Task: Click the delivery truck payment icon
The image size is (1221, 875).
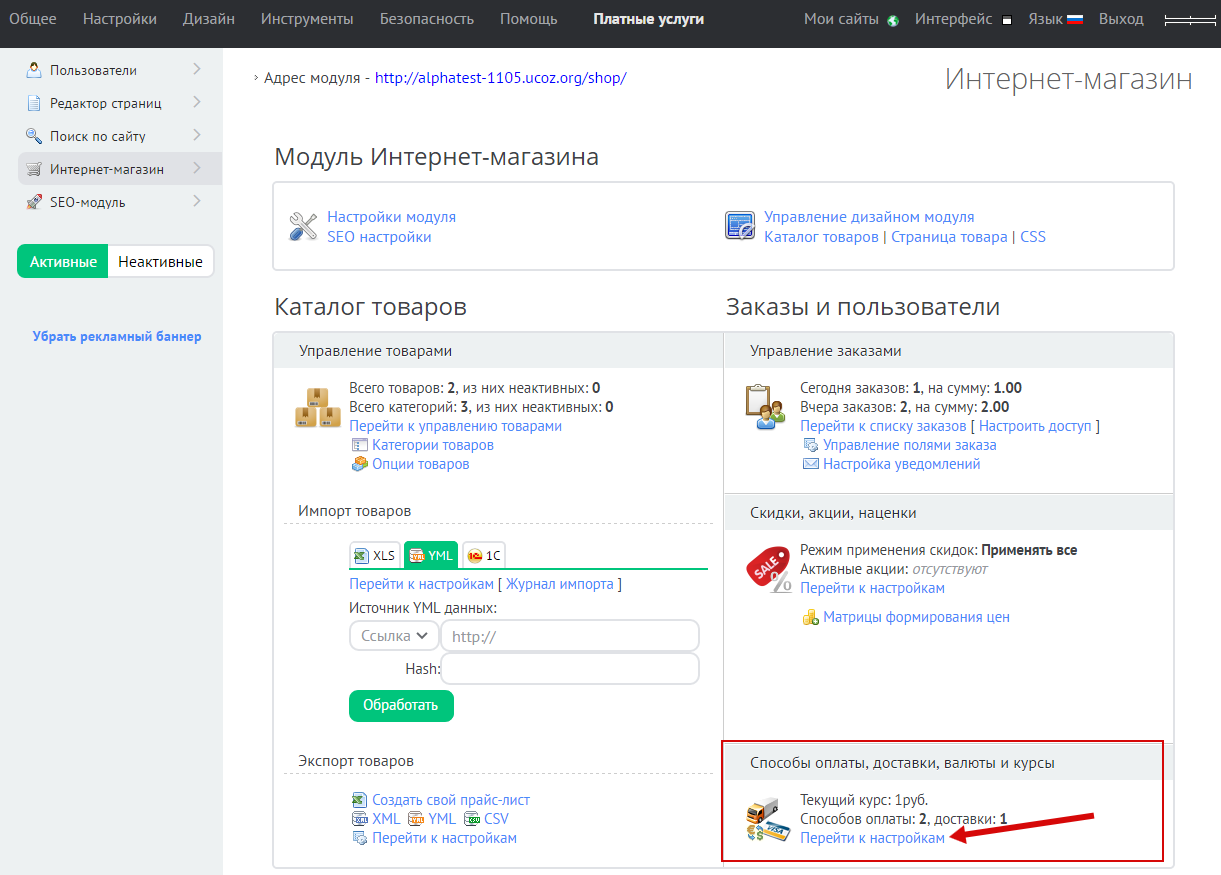Action: click(x=768, y=819)
